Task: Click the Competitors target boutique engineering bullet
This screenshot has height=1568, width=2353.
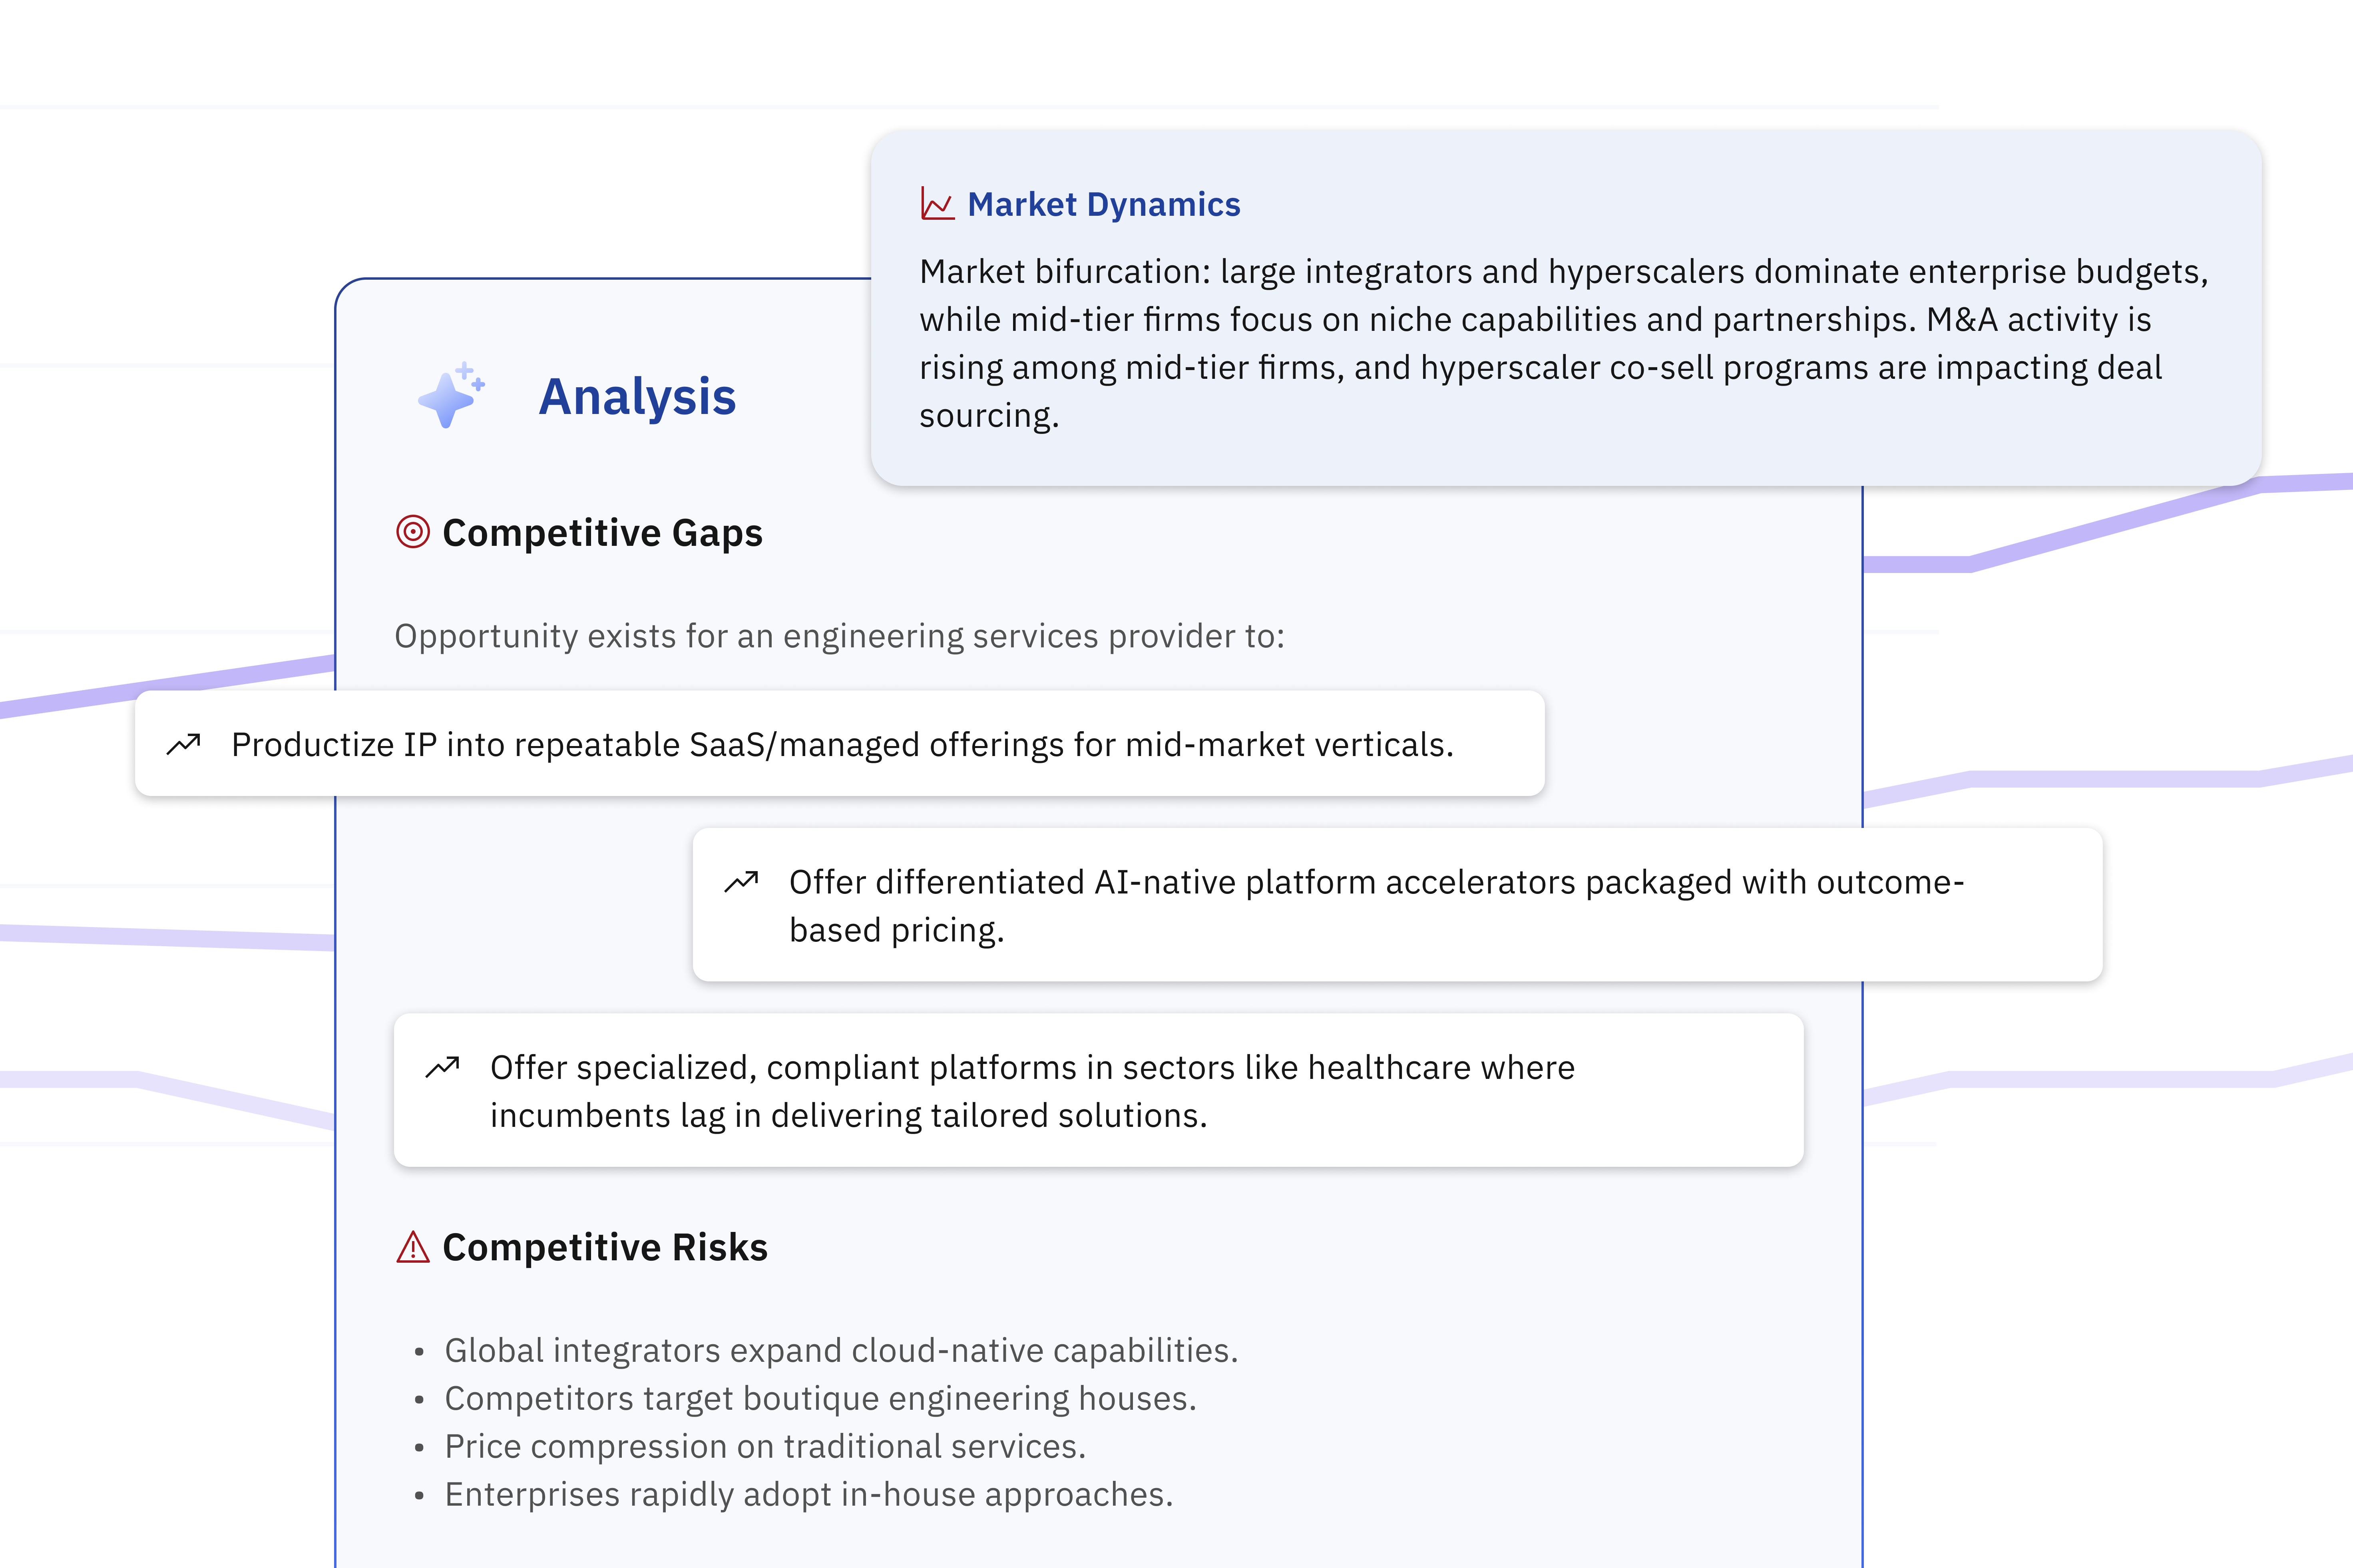Action: (x=820, y=1398)
